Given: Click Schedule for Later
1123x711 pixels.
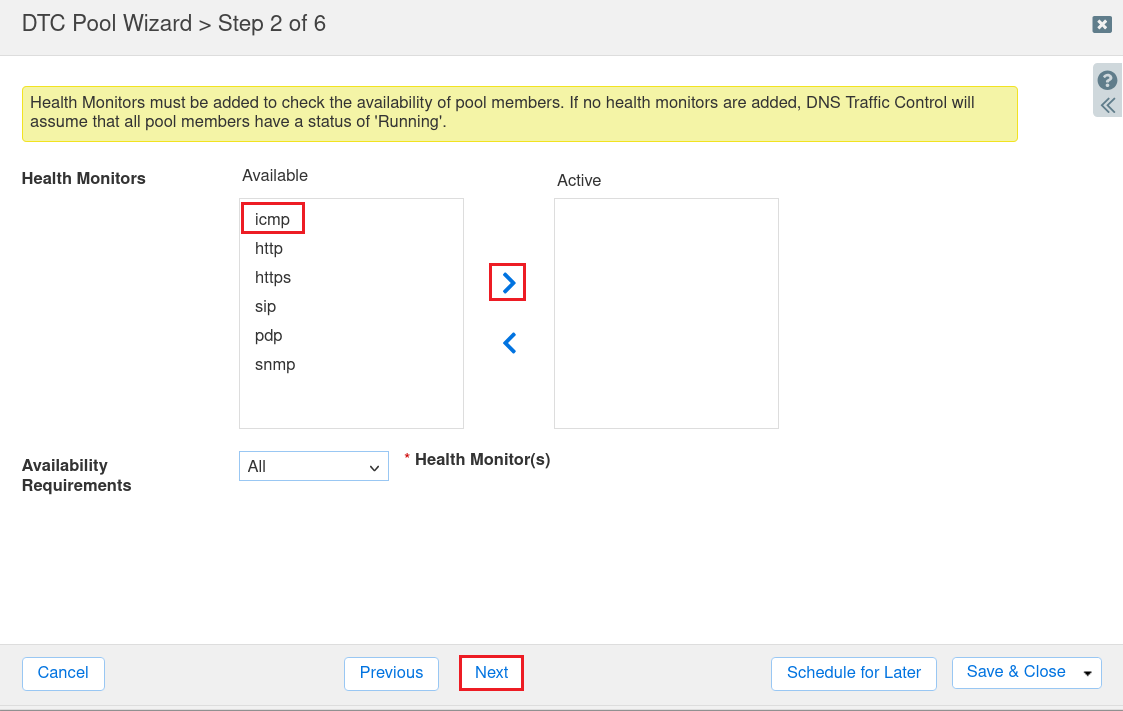Looking at the screenshot, I should 853,673.
